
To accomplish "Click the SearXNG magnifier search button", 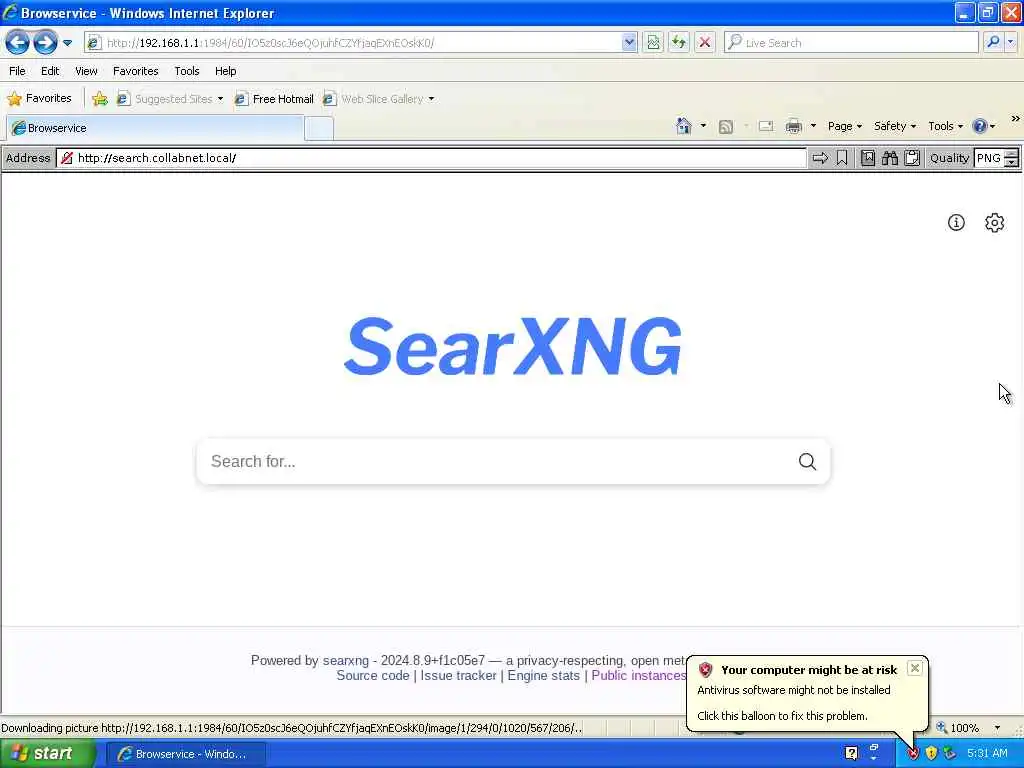I will [x=807, y=462].
